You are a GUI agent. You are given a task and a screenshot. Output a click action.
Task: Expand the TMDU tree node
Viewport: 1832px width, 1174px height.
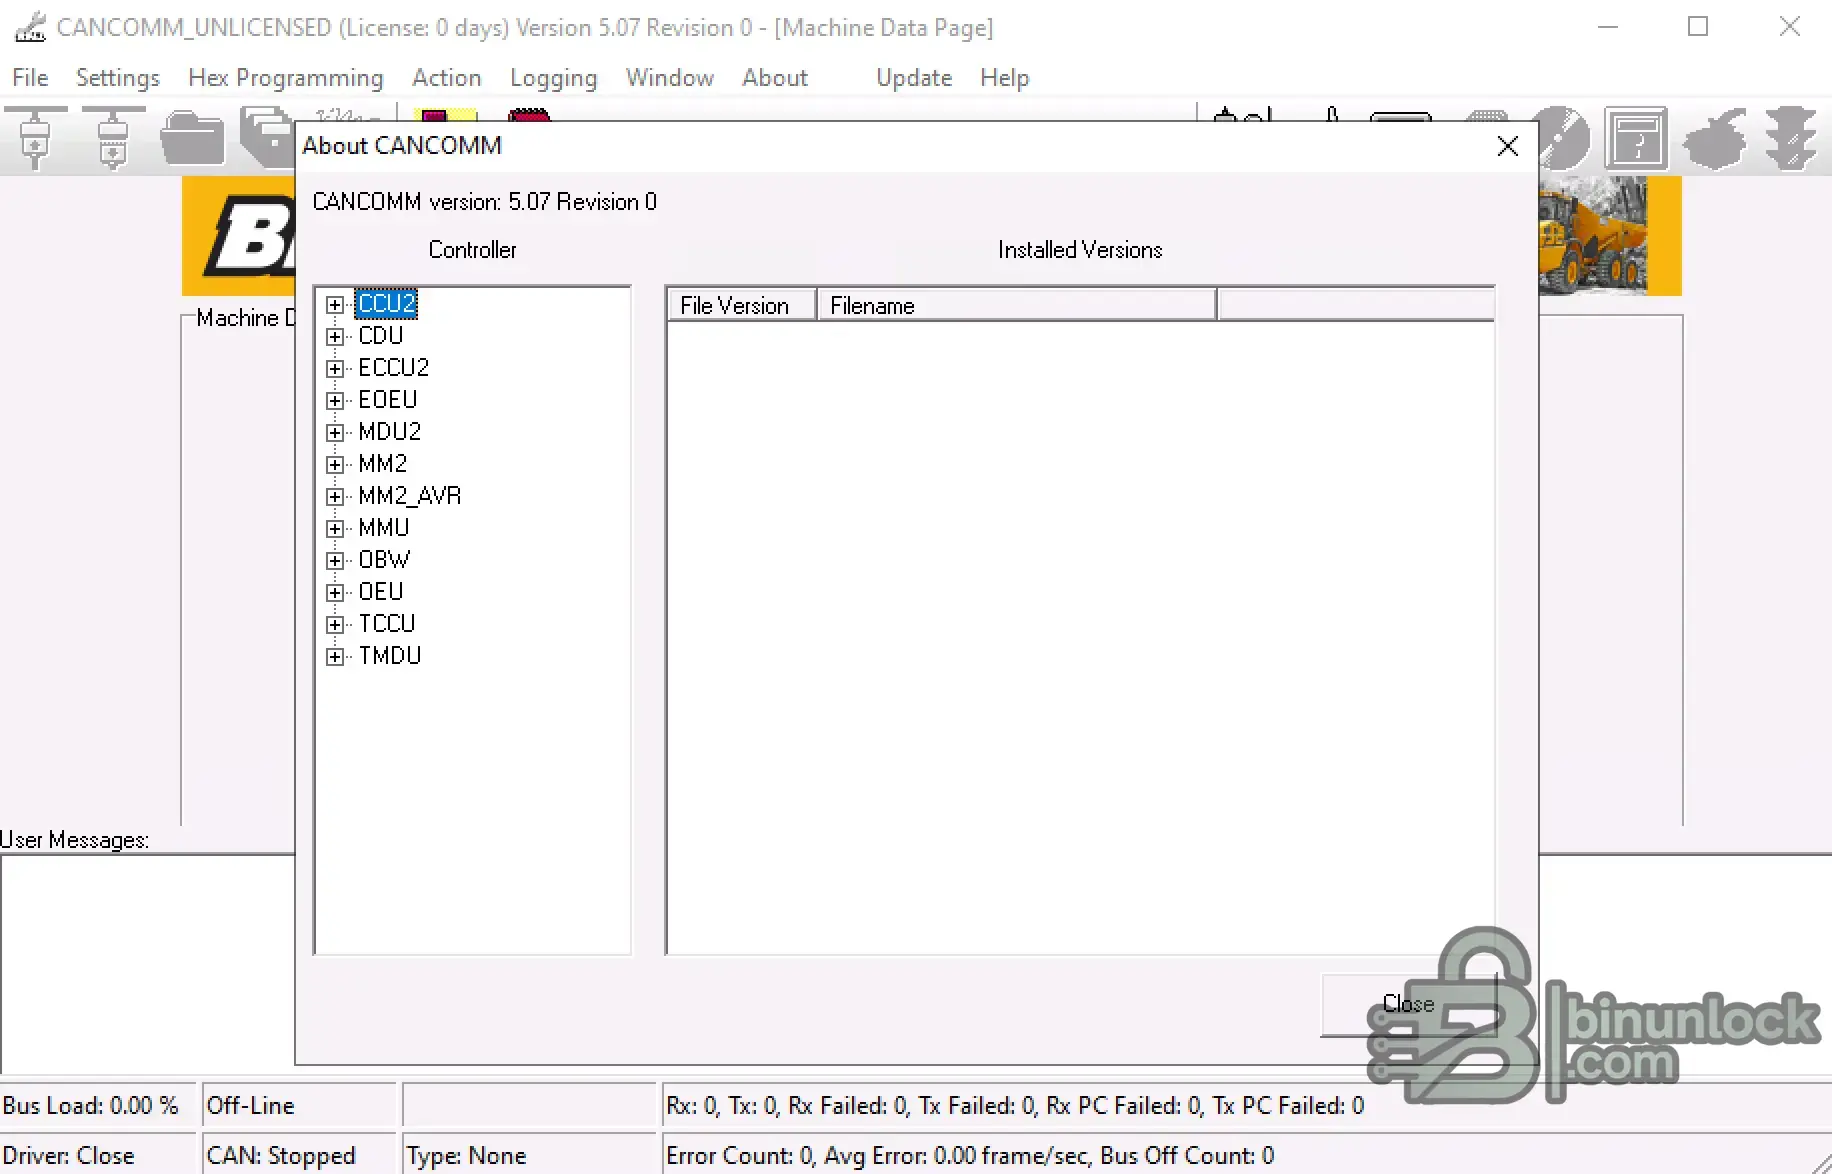coord(335,656)
